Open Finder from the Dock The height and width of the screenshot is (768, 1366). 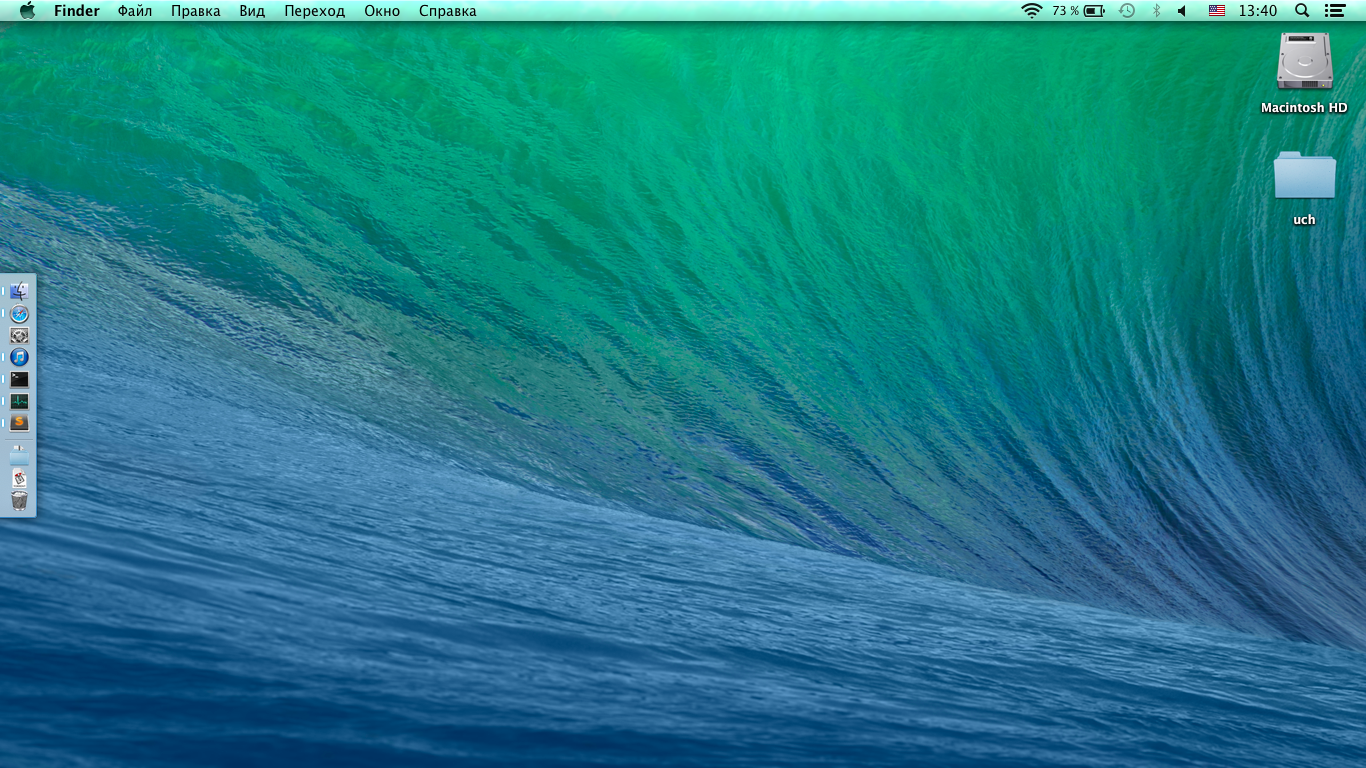(19, 291)
